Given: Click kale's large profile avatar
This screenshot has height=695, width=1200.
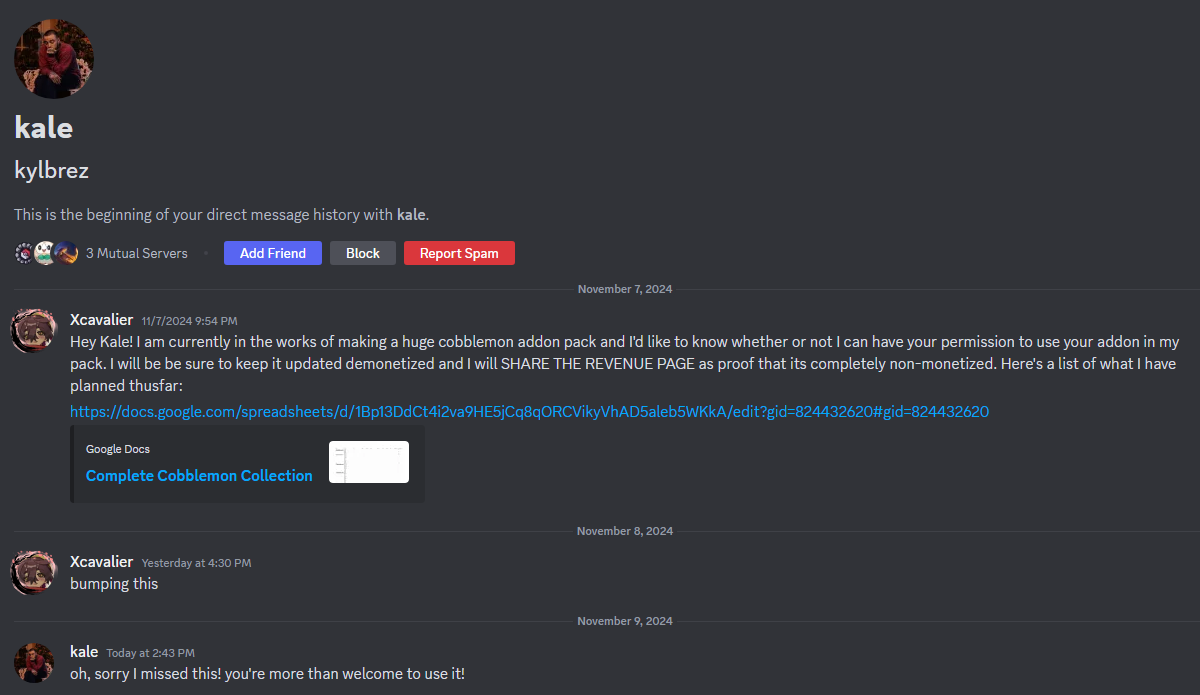Looking at the screenshot, I should (x=54, y=58).
